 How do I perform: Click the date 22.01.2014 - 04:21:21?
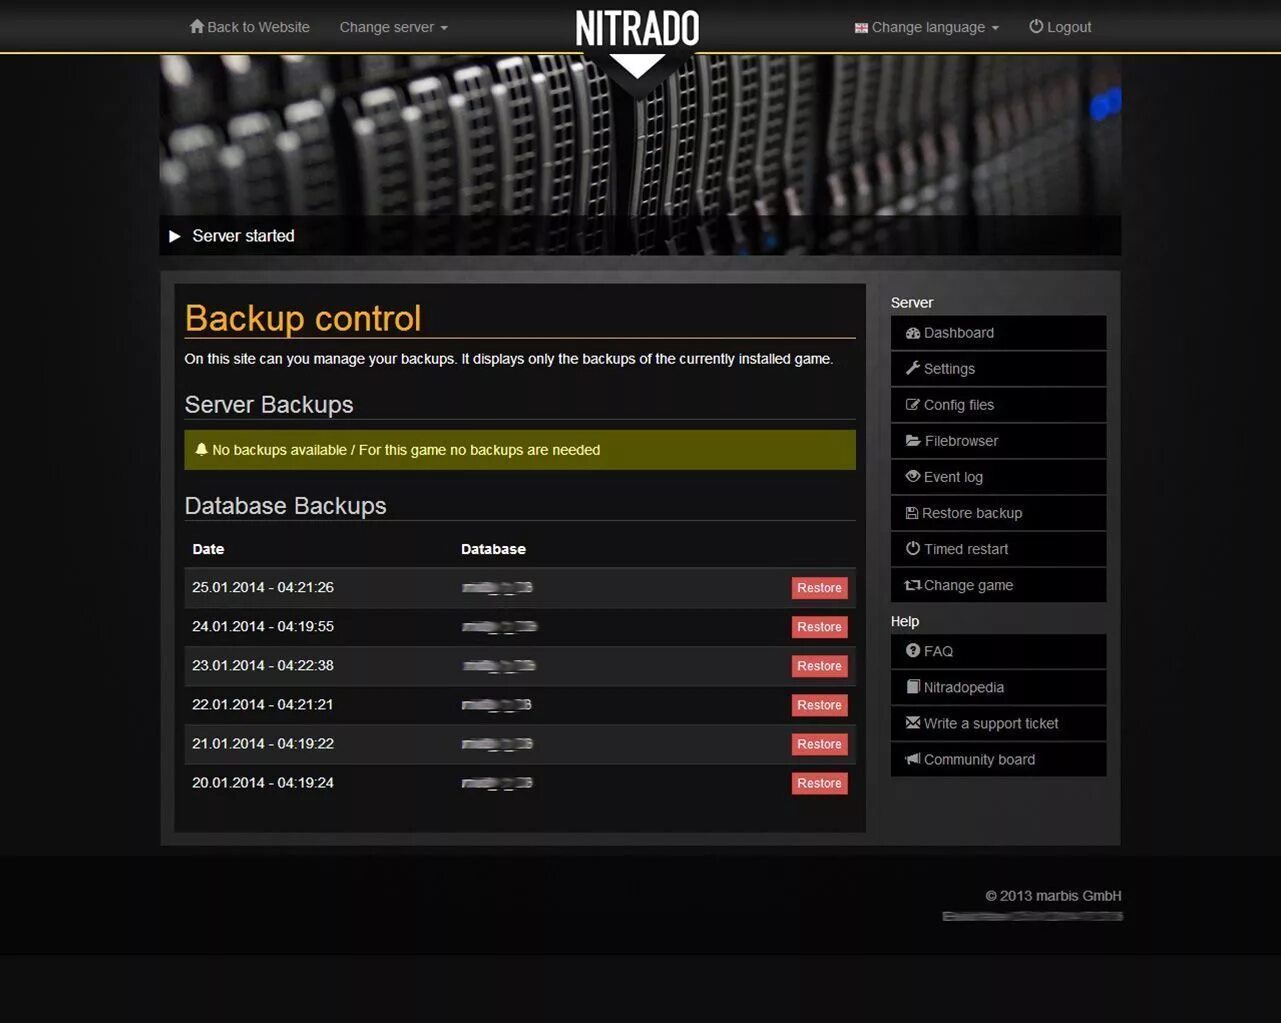tap(263, 704)
